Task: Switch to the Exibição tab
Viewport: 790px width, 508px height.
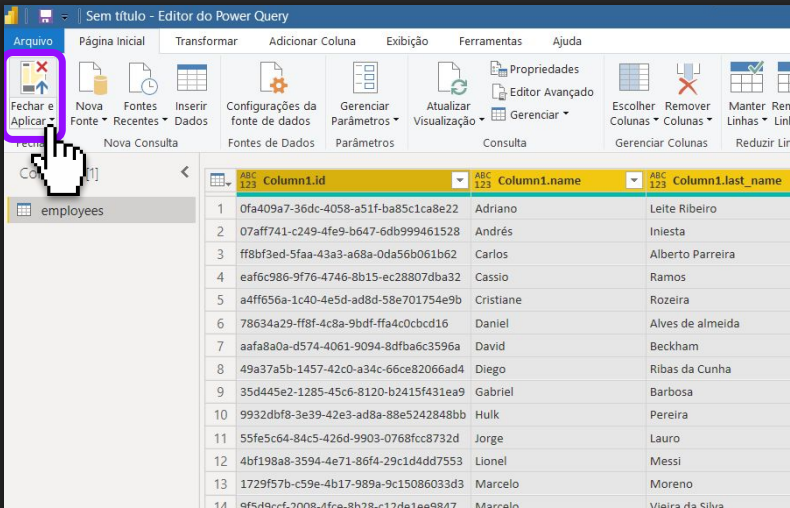Action: point(407,41)
